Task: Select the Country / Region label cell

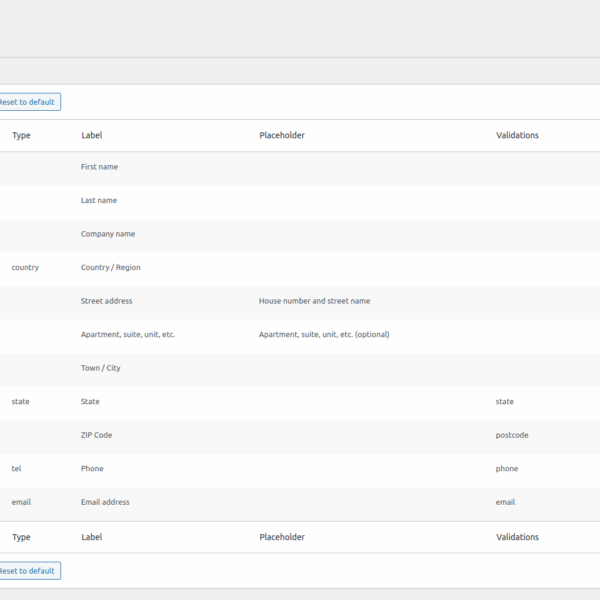Action: point(111,267)
